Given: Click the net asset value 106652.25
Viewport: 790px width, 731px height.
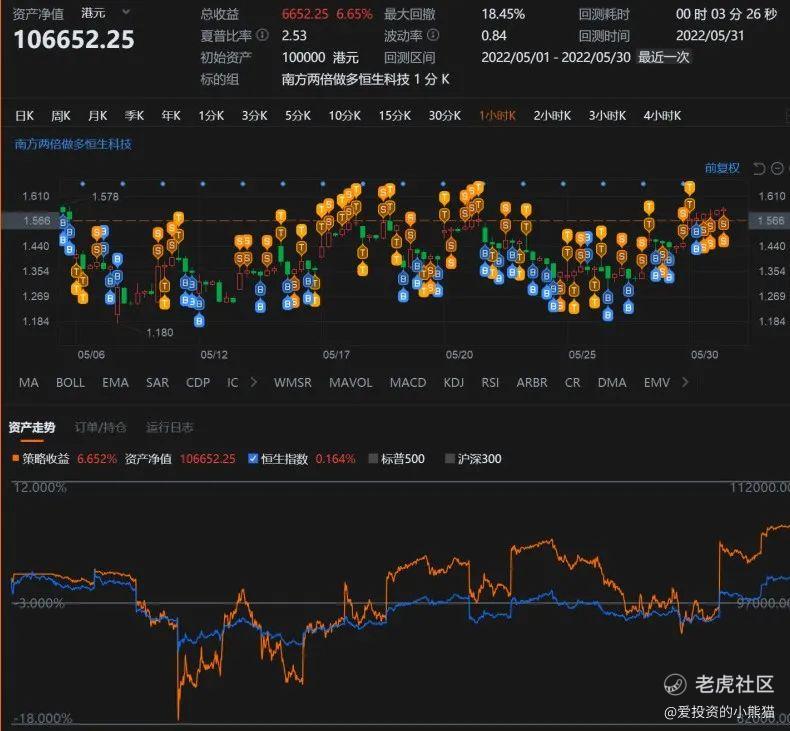Looking at the screenshot, I should pos(74,39).
